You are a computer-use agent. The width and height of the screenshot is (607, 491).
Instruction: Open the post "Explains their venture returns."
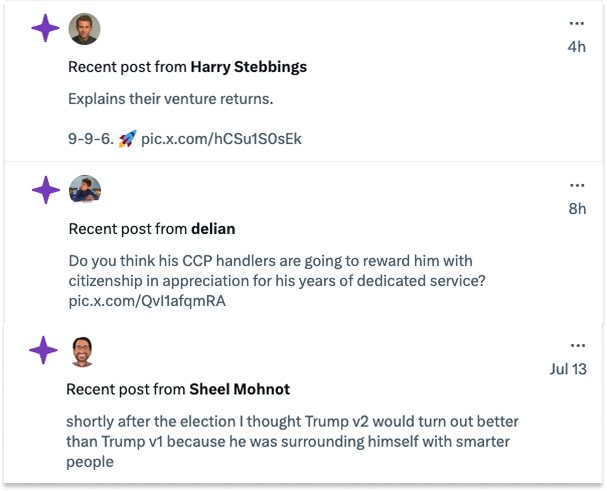click(170, 99)
